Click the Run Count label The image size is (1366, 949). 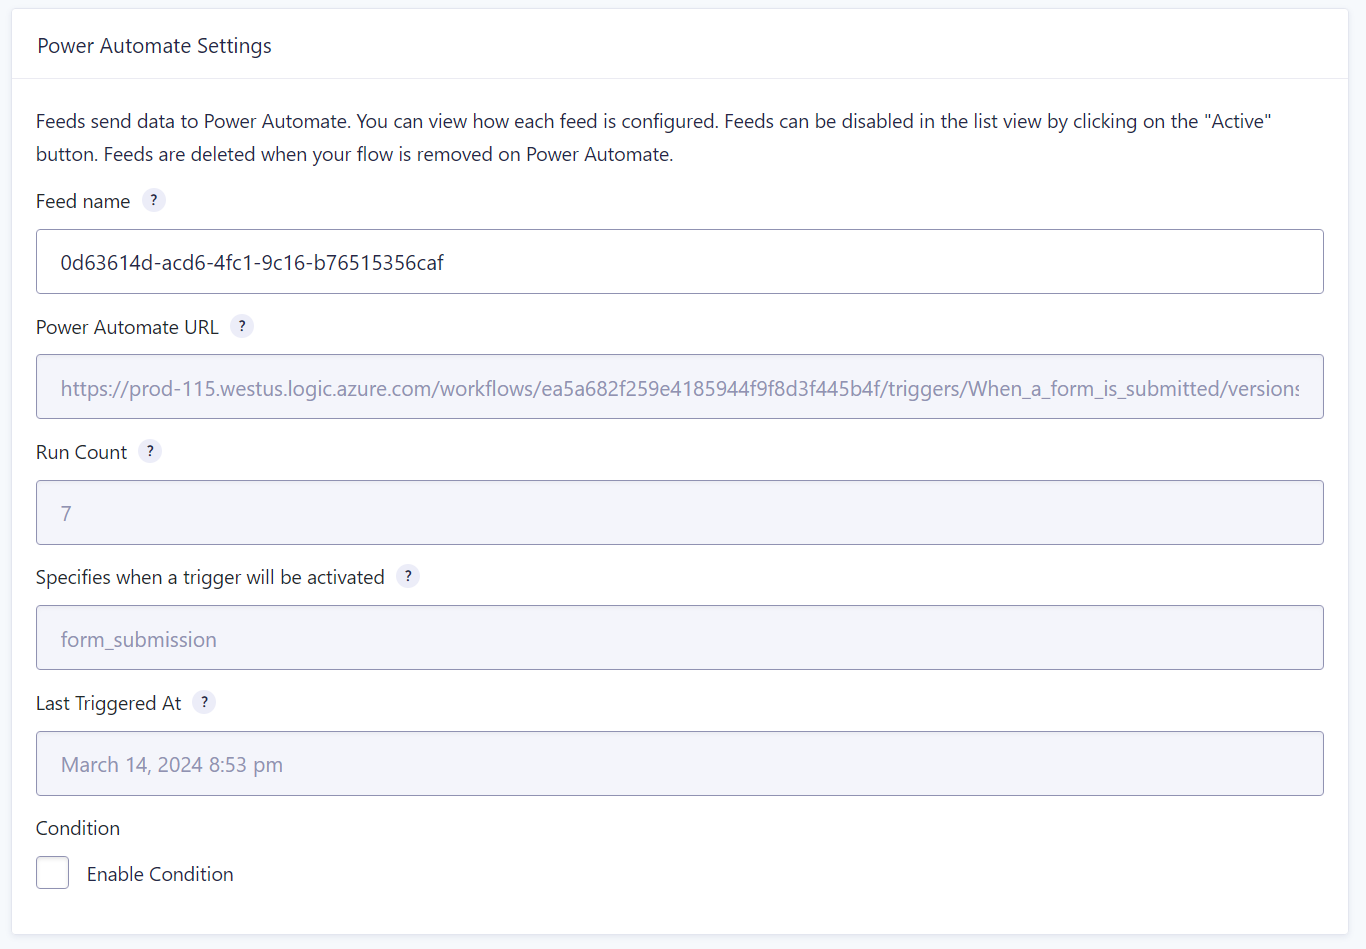(x=81, y=452)
